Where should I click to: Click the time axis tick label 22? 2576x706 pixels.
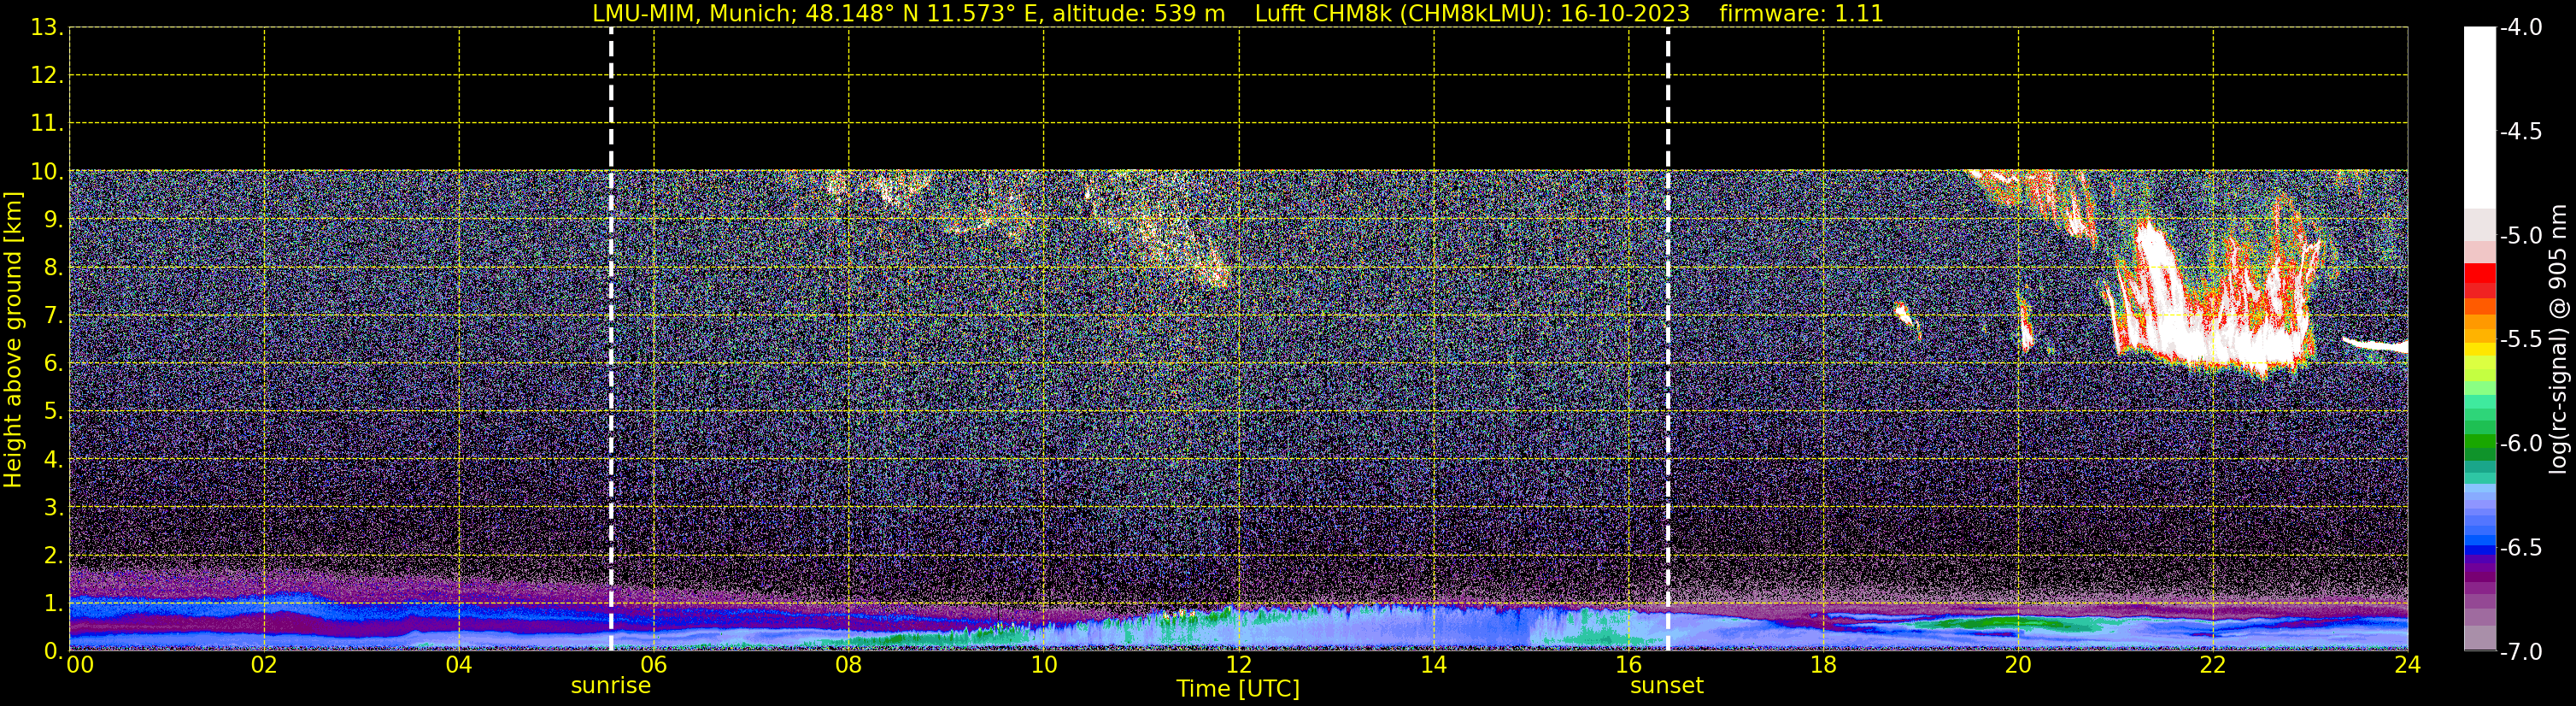(x=2213, y=665)
